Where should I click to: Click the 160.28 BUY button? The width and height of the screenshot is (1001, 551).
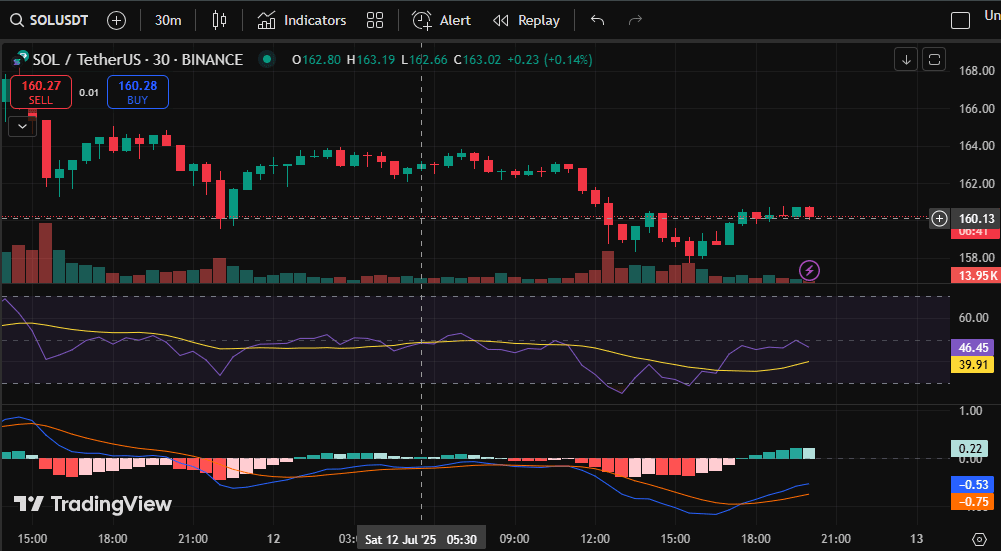(x=138, y=92)
